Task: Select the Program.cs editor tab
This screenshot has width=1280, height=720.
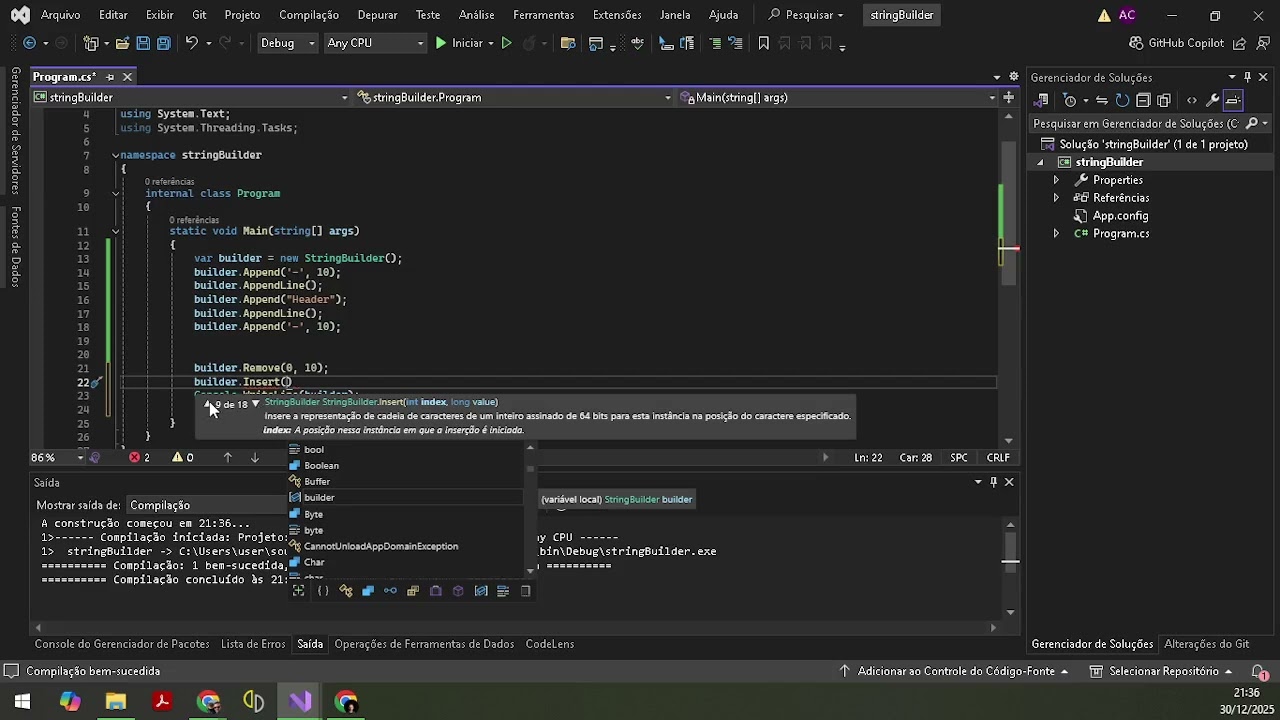Action: (x=64, y=77)
